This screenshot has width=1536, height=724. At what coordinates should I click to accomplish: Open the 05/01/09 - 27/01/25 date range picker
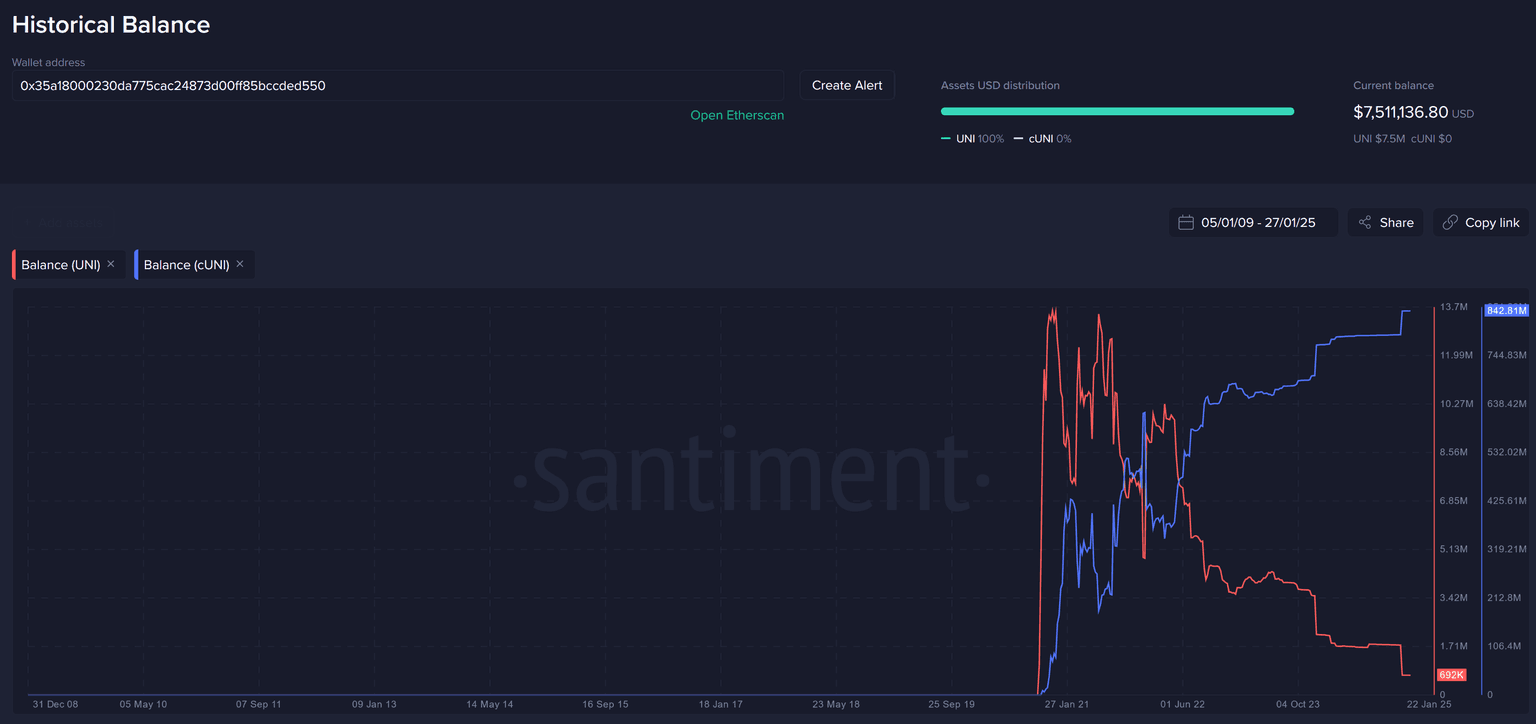click(x=1257, y=223)
